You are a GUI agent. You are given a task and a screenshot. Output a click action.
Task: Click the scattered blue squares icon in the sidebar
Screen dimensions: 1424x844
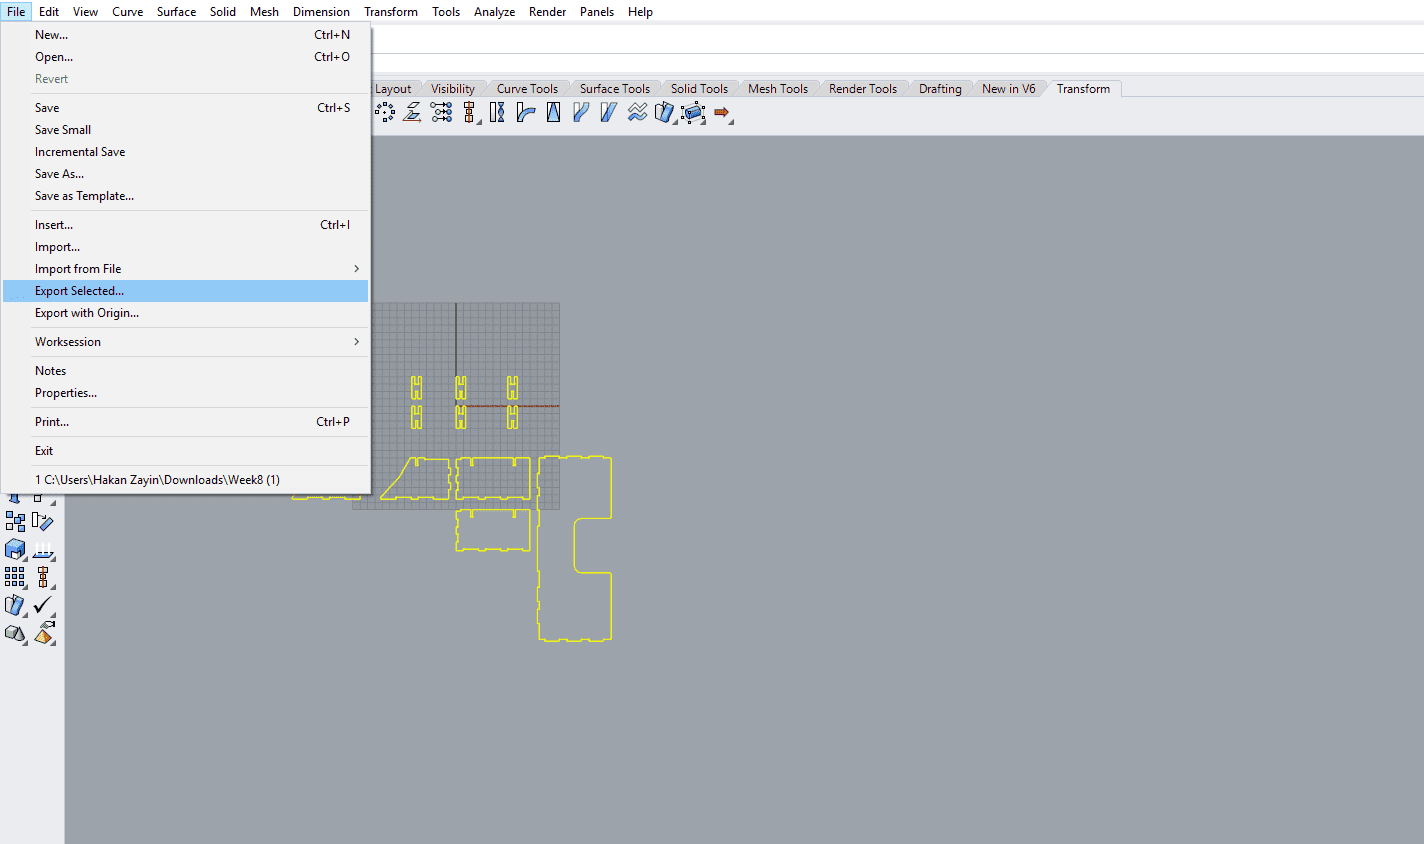pyautogui.click(x=15, y=521)
